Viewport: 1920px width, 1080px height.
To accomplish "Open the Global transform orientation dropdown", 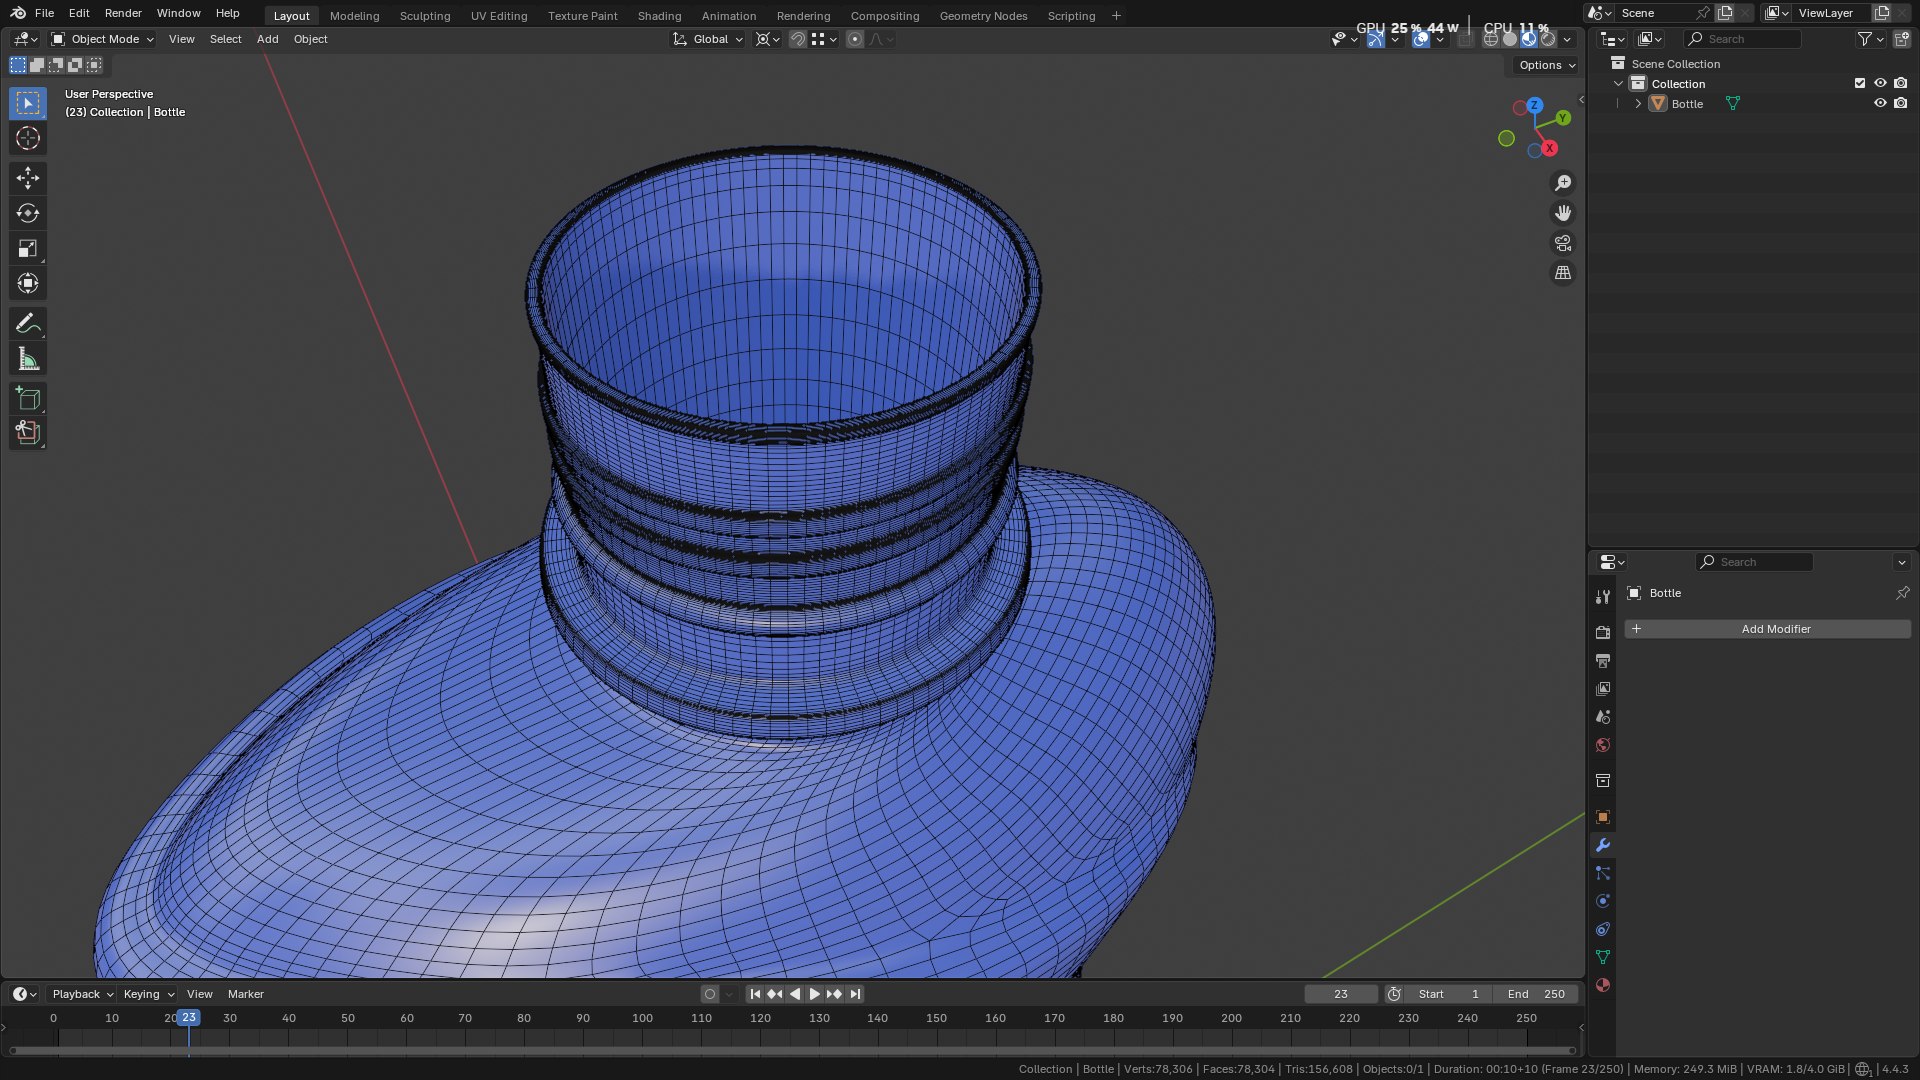I will pyautogui.click(x=708, y=39).
